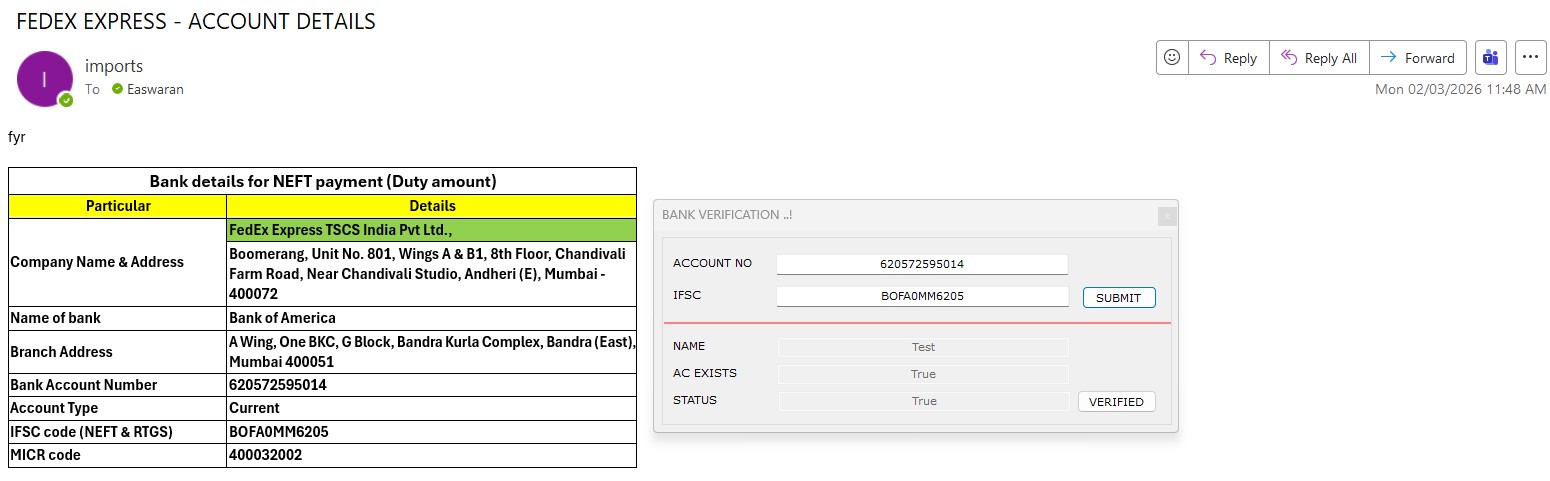Click recipient Easwaran in the To line
This screenshot has width=1550, height=481.
tap(155, 89)
